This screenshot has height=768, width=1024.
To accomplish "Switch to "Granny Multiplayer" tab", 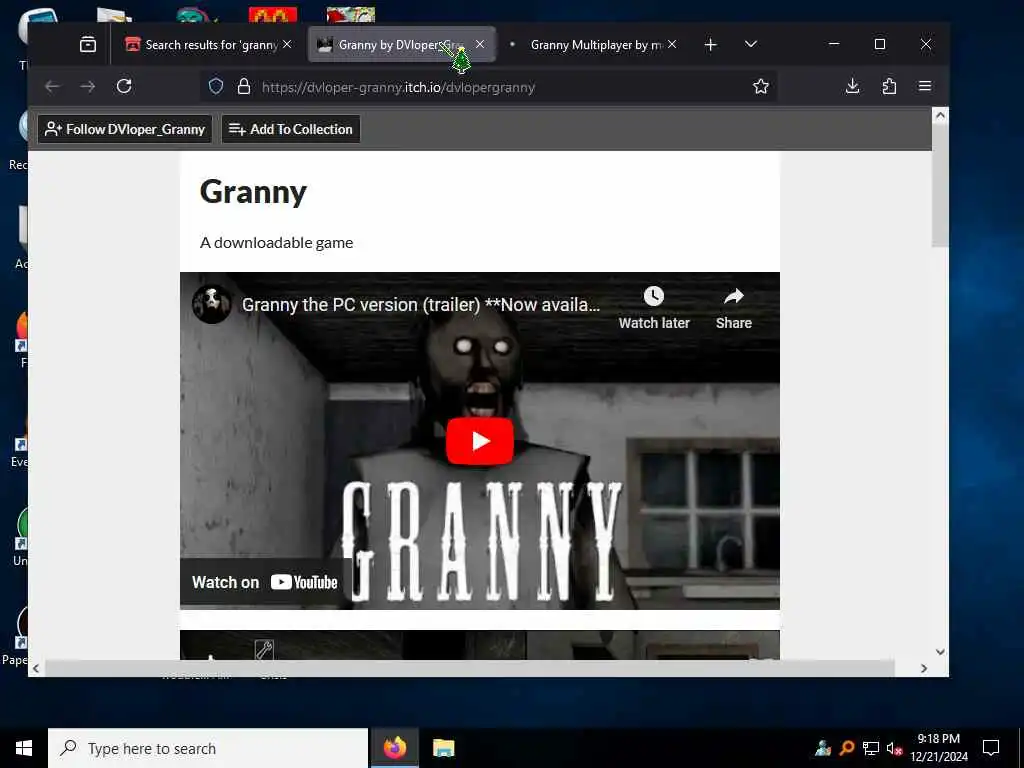I will point(594,44).
